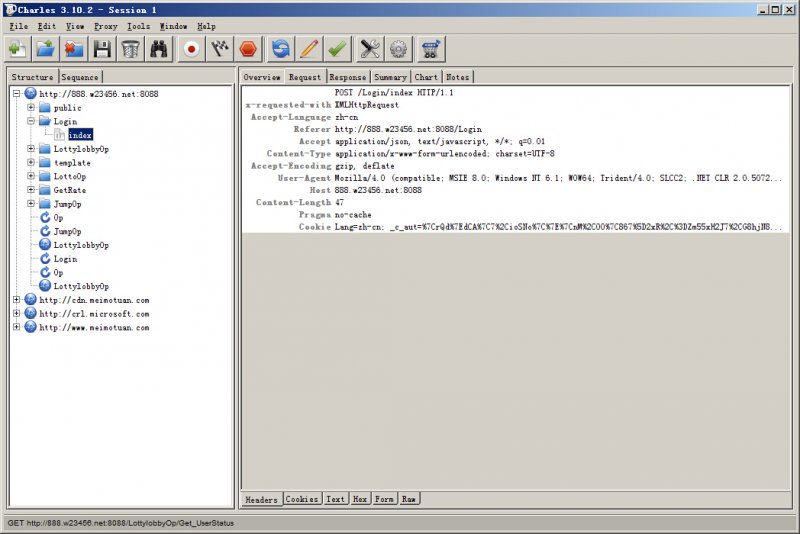The width and height of the screenshot is (800, 534).
Task: Switch to the Summary tab
Action: pyautogui.click(x=390, y=77)
